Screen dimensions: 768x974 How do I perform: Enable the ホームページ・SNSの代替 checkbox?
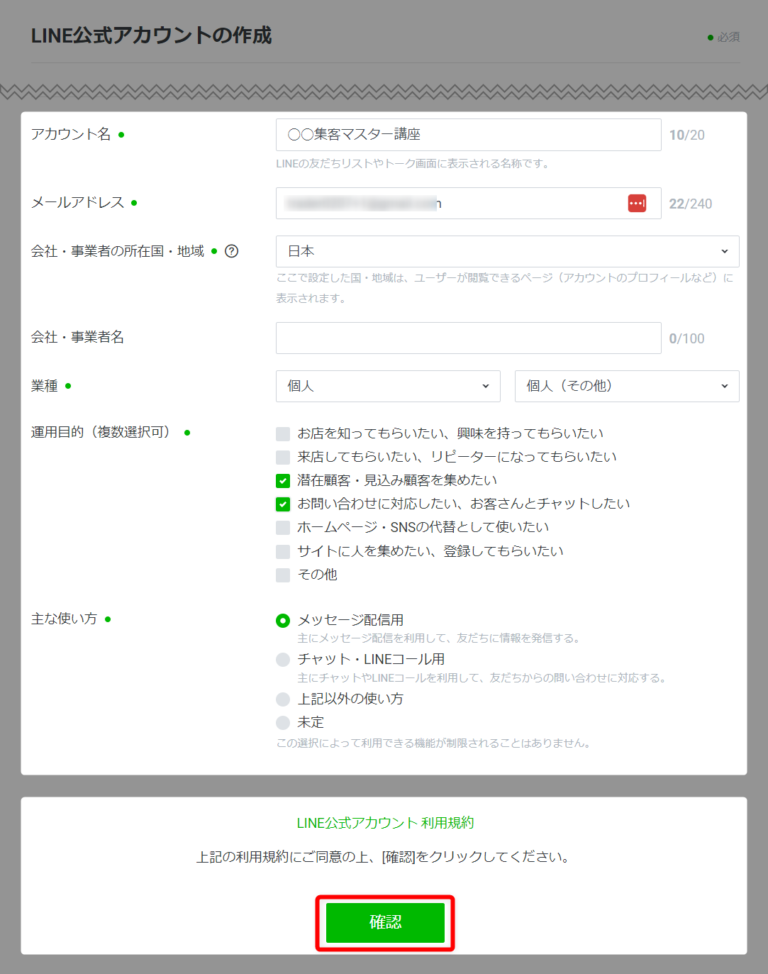[x=283, y=527]
